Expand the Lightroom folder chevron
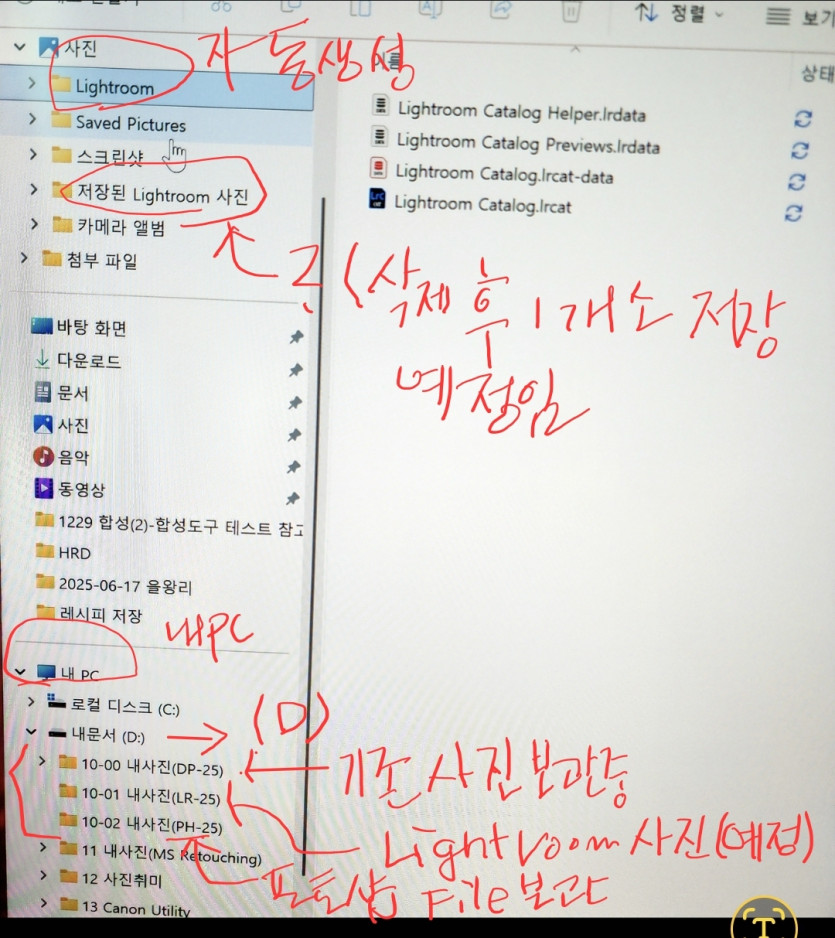The height and width of the screenshot is (938, 835). coord(32,83)
